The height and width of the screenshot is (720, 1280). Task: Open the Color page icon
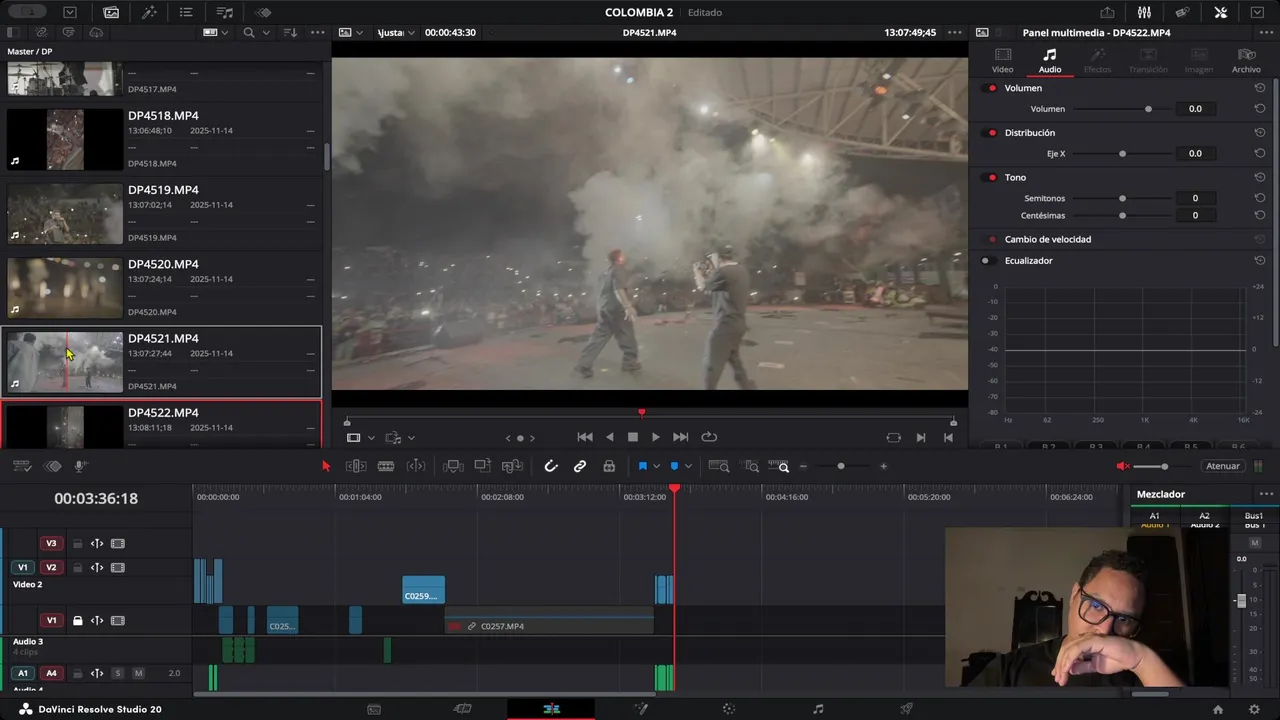(729, 709)
